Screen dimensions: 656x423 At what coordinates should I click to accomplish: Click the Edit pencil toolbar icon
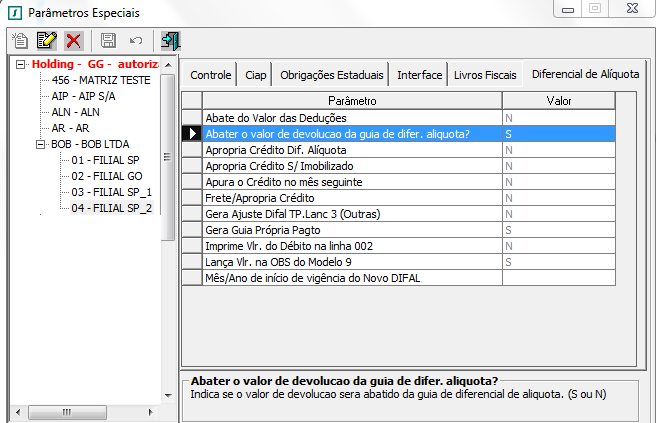click(x=46, y=41)
